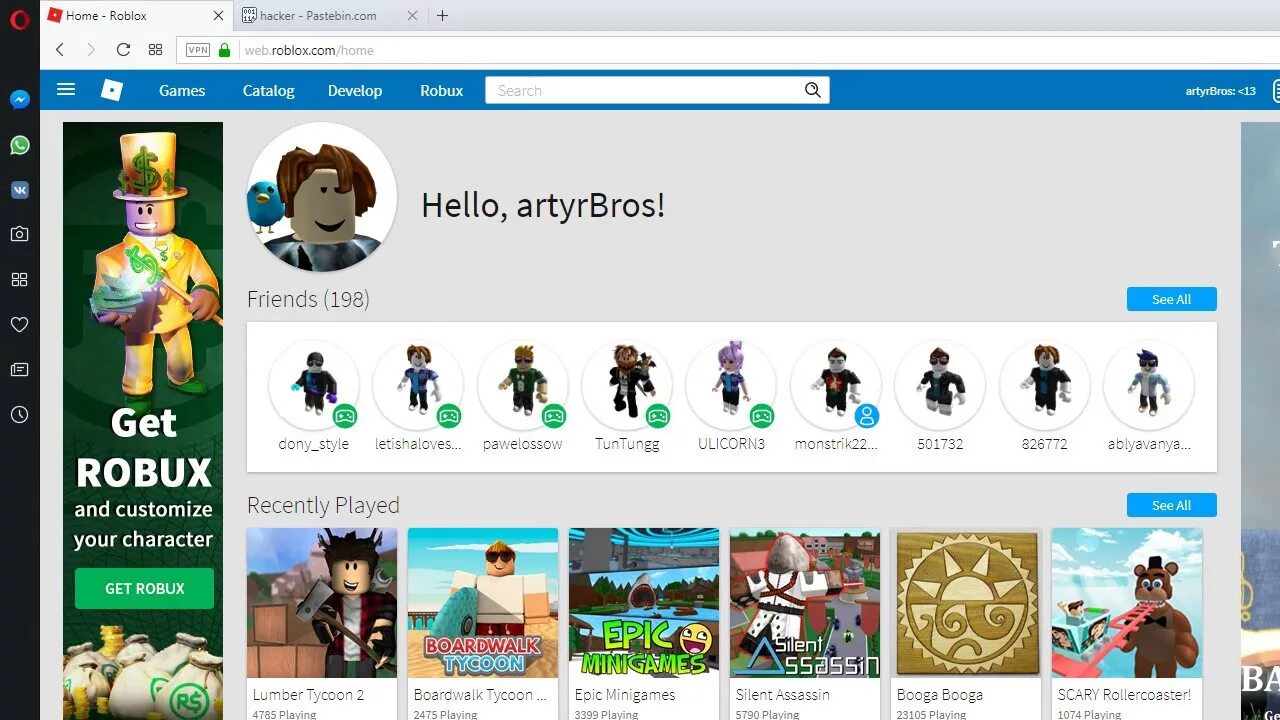Open the Develop menu
The width and height of the screenshot is (1280, 720).
pyautogui.click(x=355, y=90)
